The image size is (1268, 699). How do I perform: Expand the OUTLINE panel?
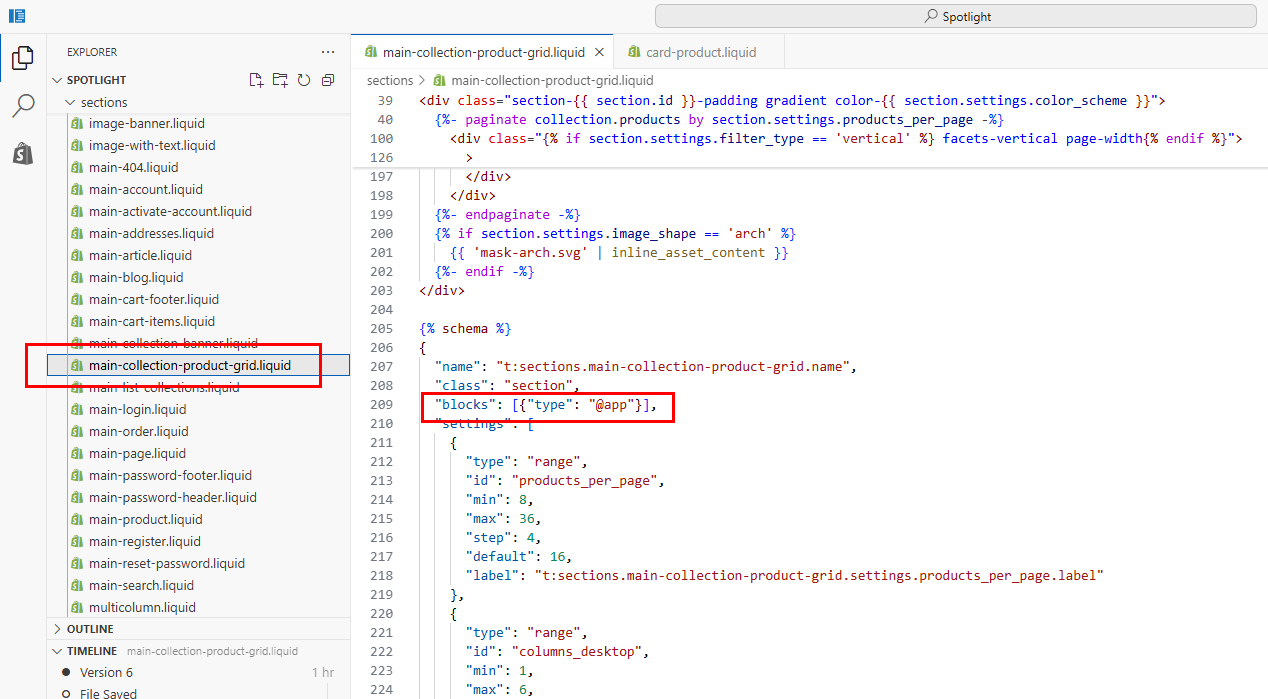58,629
